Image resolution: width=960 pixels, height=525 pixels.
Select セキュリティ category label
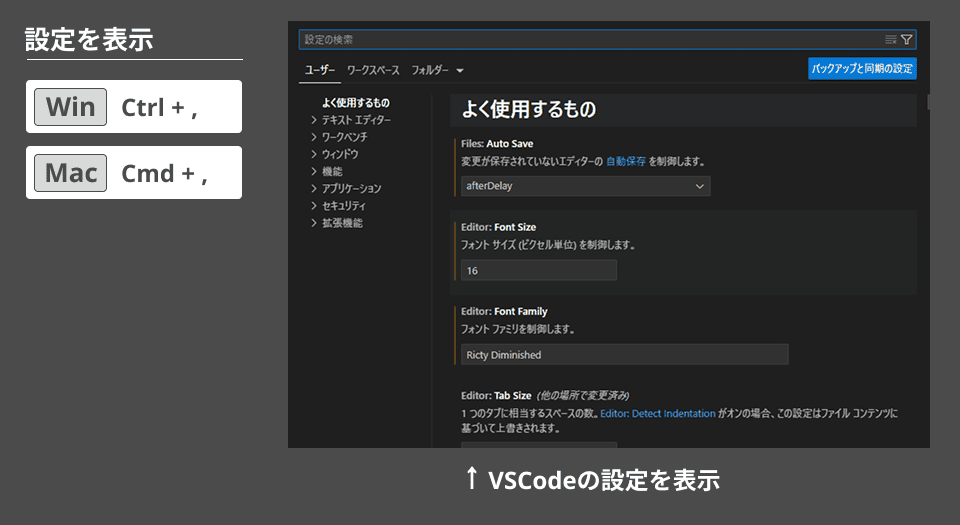[x=343, y=206]
